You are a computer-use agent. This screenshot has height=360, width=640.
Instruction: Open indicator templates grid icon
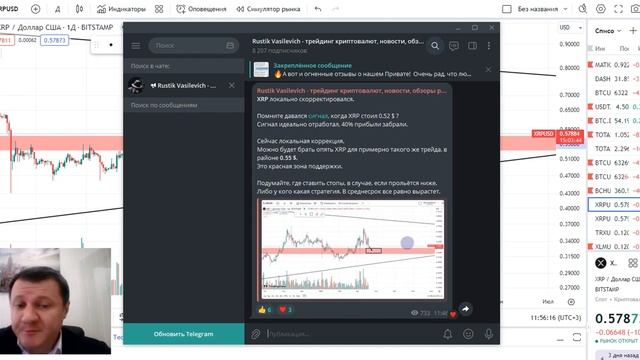pyautogui.click(x=159, y=9)
